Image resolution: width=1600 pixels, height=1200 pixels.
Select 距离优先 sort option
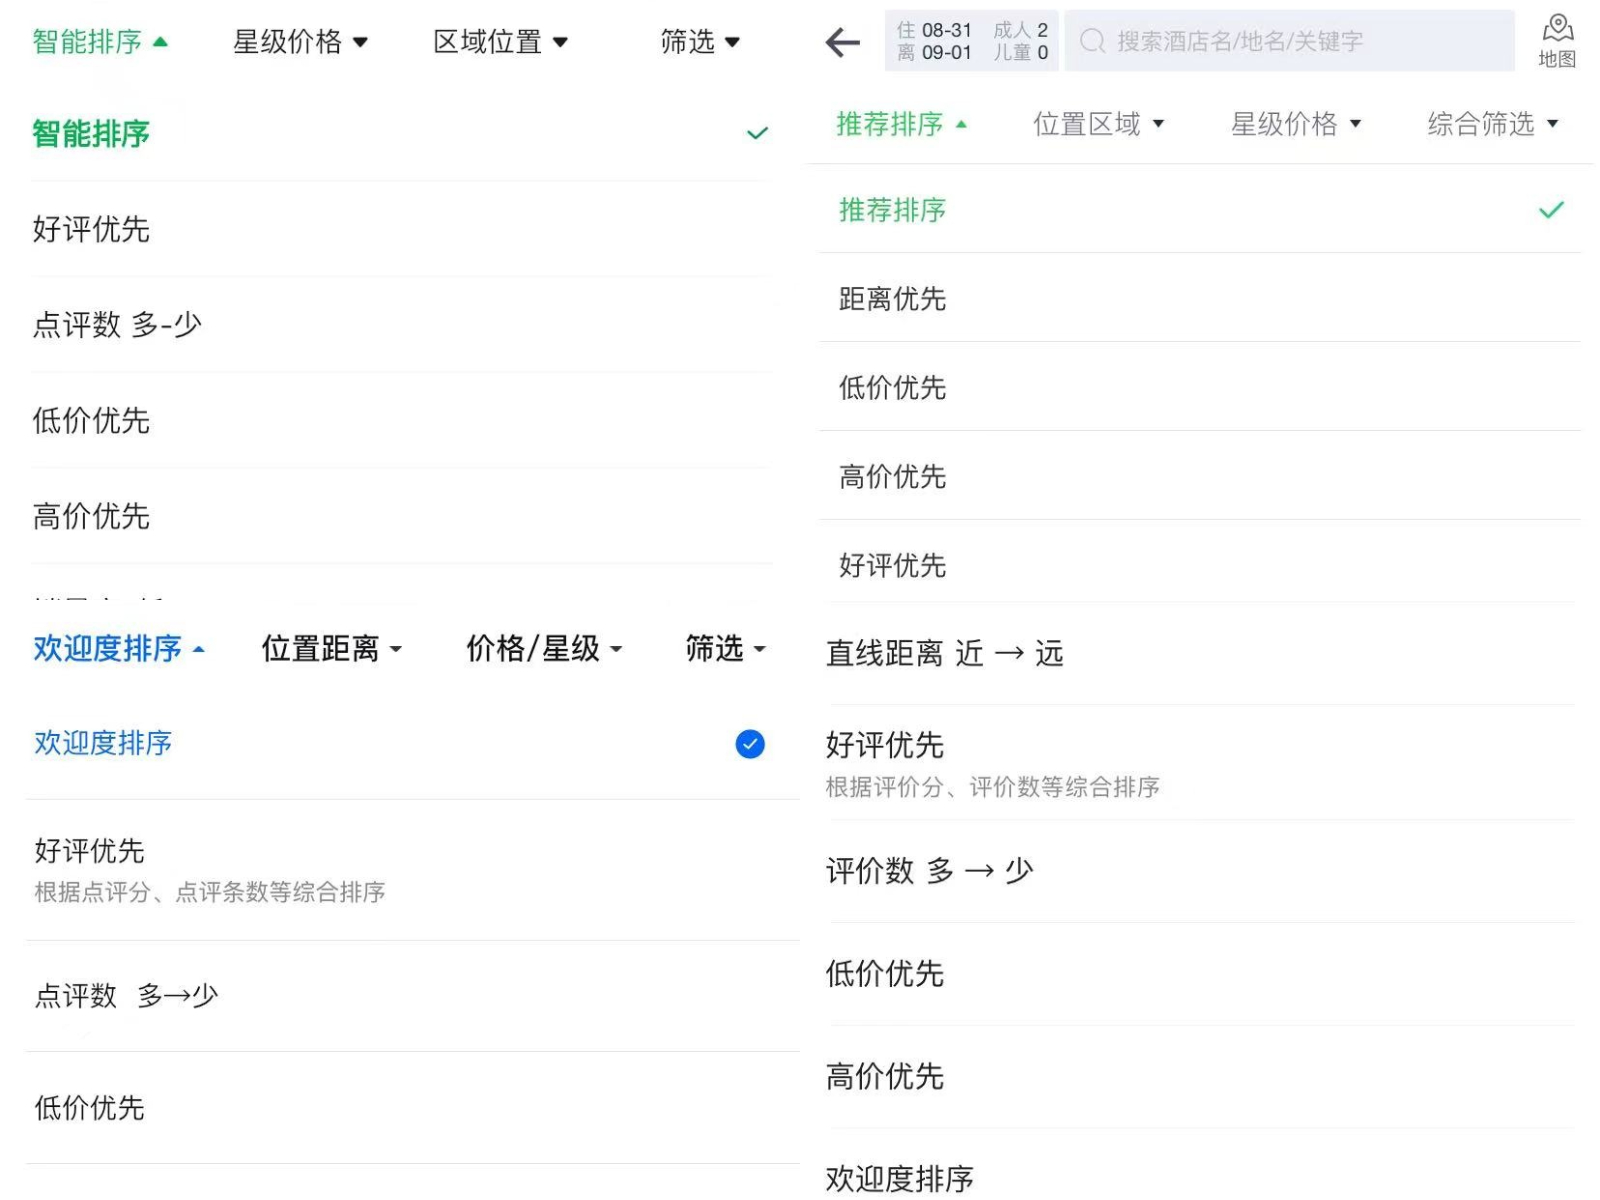[x=892, y=298]
